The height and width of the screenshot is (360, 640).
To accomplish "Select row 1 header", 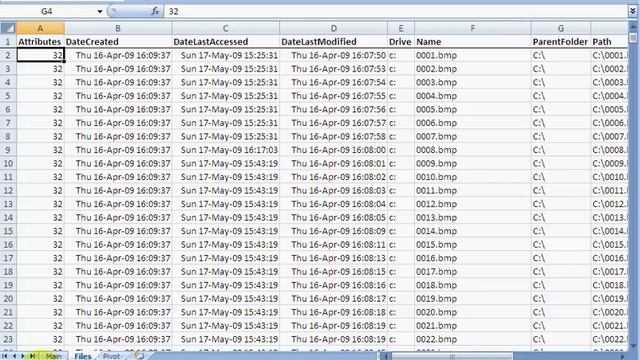I will pyautogui.click(x=8, y=42).
